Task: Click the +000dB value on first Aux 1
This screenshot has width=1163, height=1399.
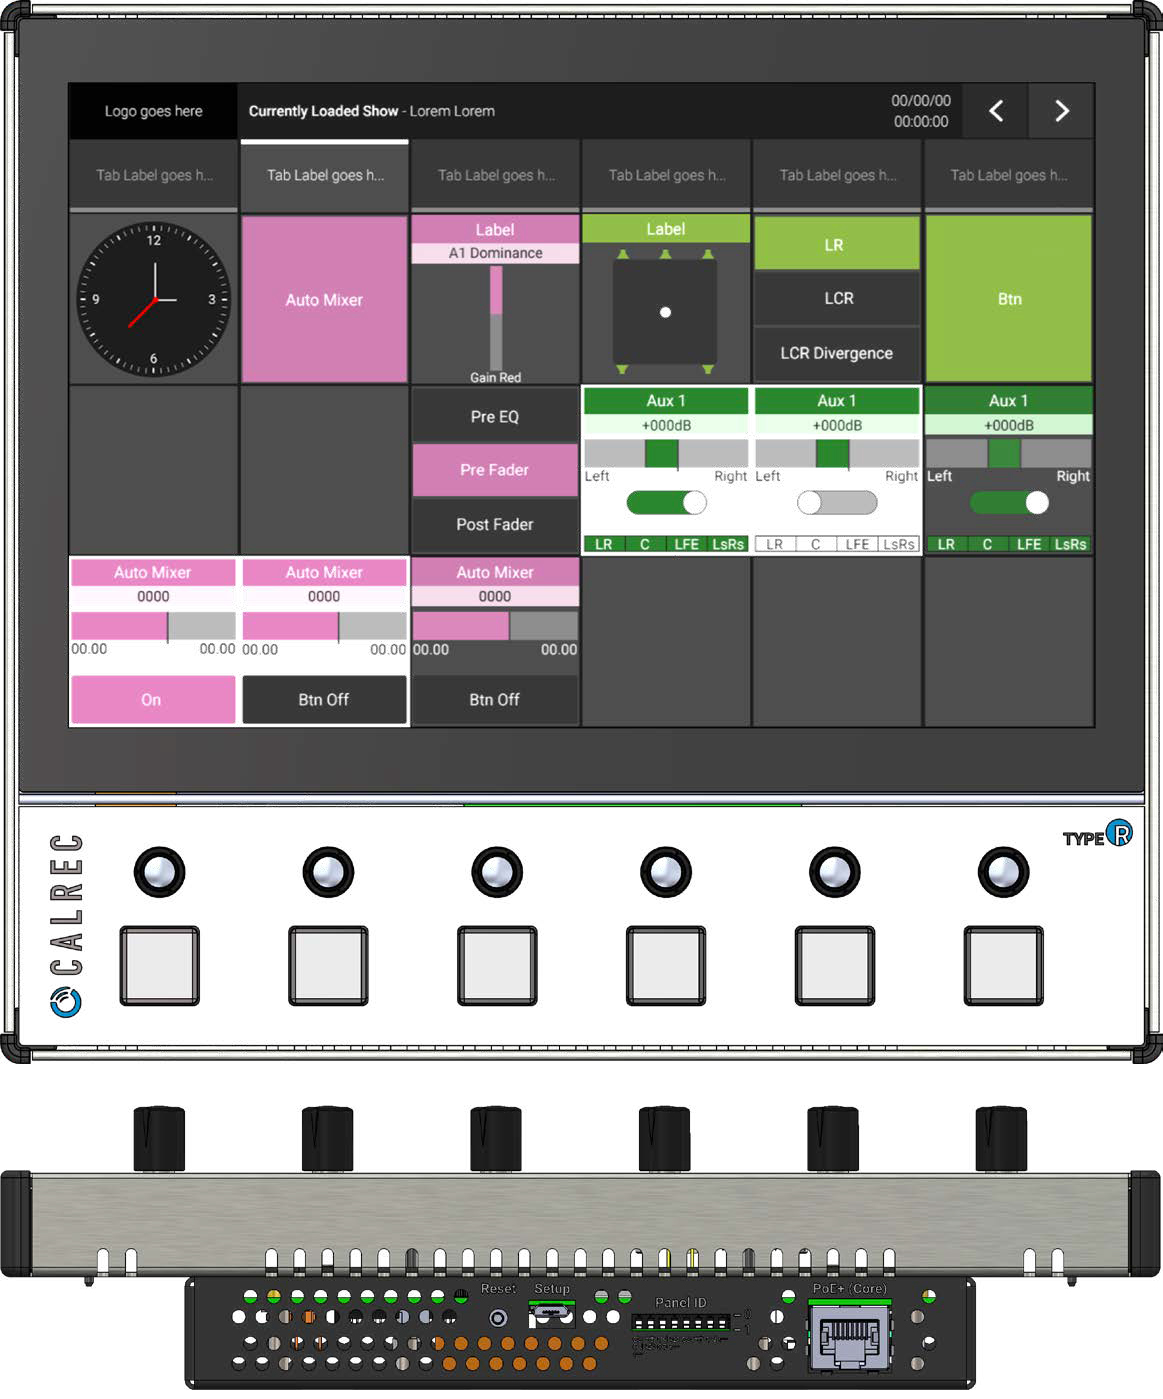Action: 666,424
